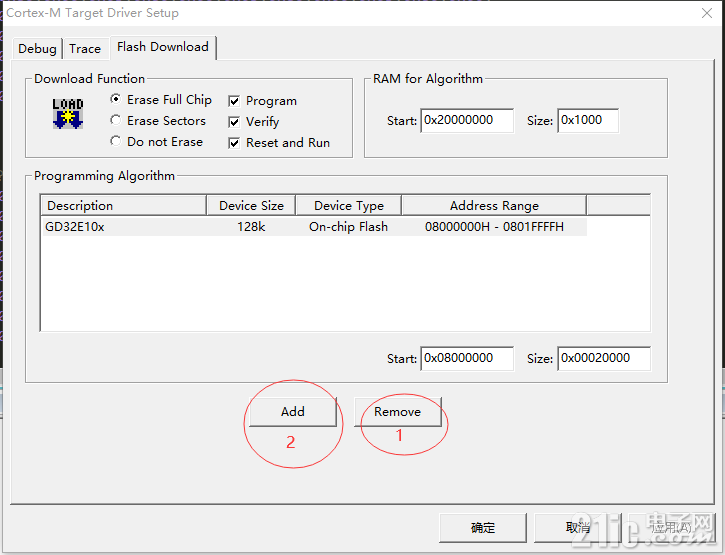
Task: Click the 应用(A) apply button
Action: tap(671, 528)
